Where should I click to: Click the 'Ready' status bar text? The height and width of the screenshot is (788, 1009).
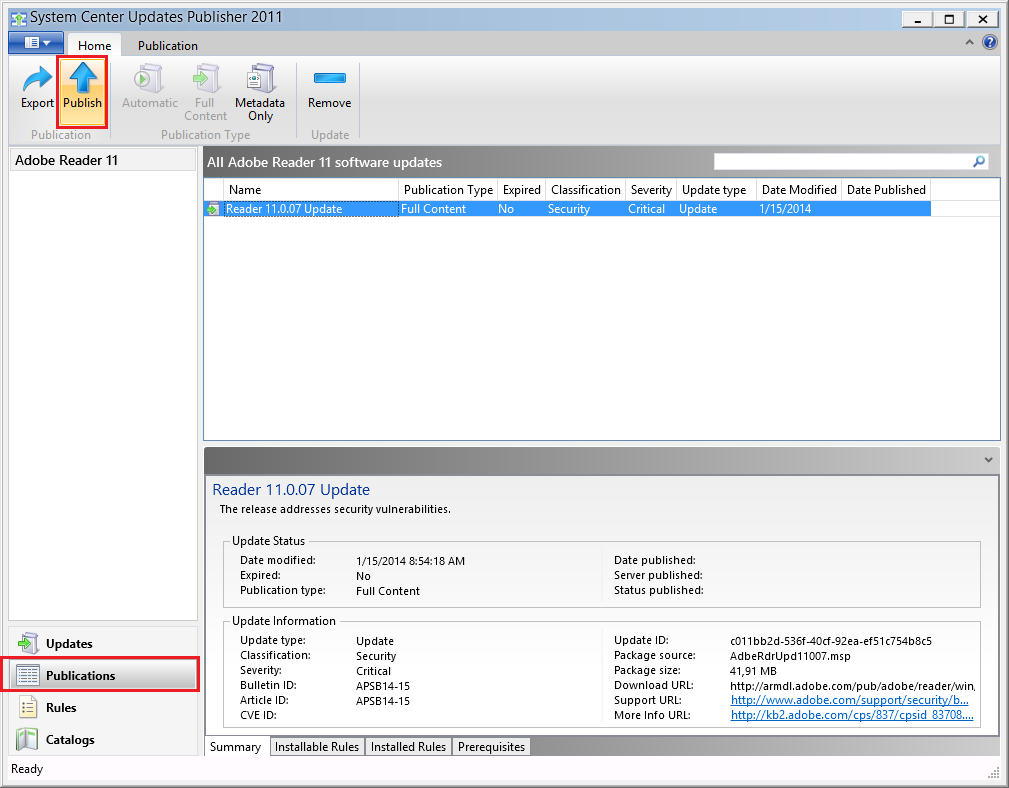click(27, 769)
